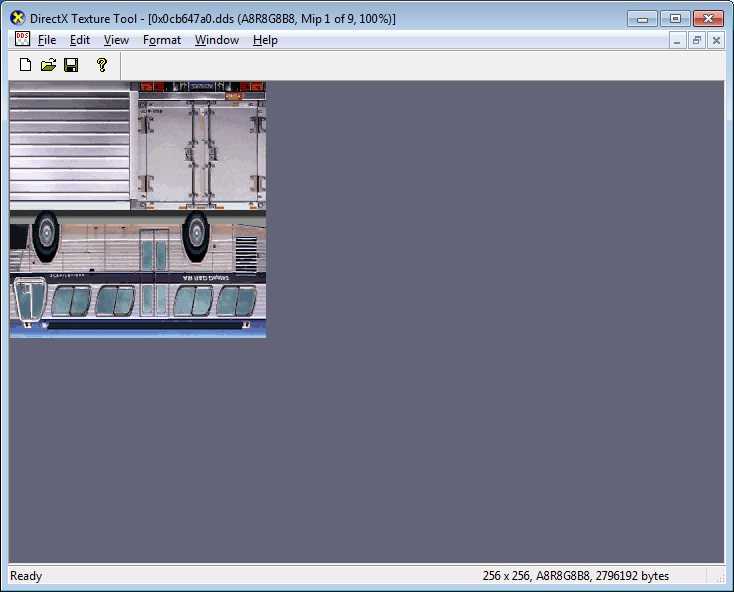The image size is (734, 592).
Task: Open the Help question mark icon
Action: (x=102, y=65)
